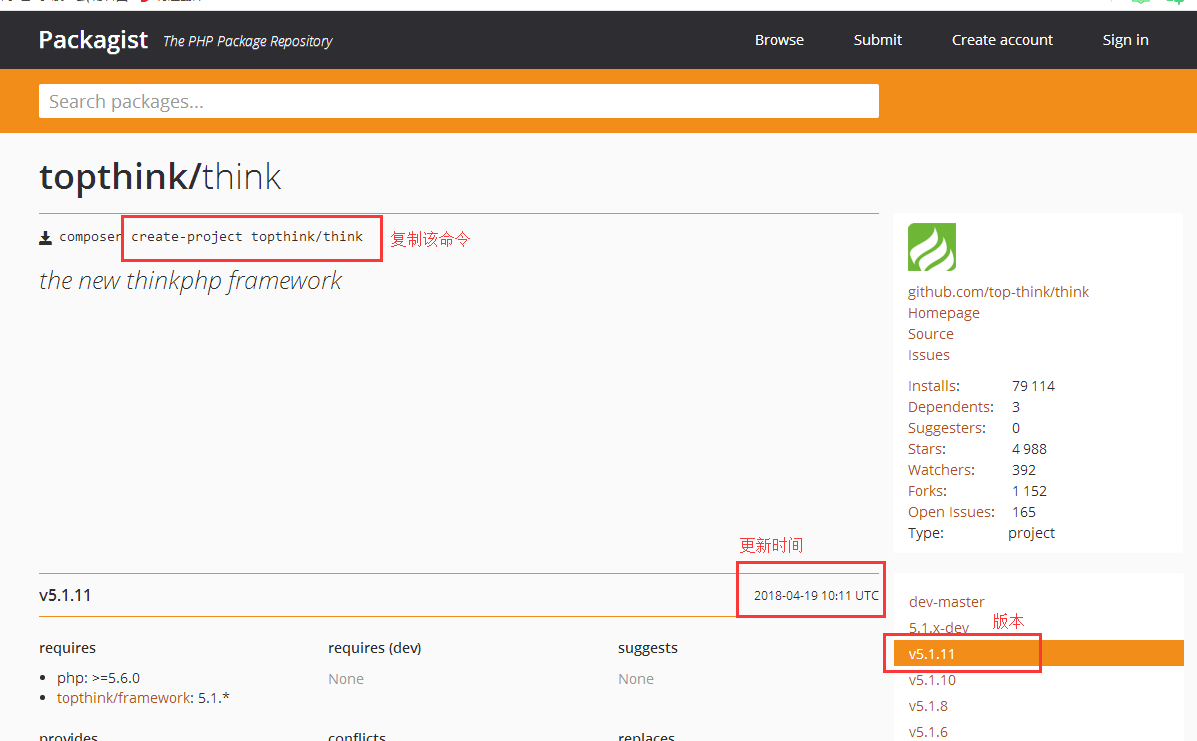This screenshot has width=1197, height=741.
Task: Click the 'requires (dev)' heading
Action: pyautogui.click(x=375, y=648)
